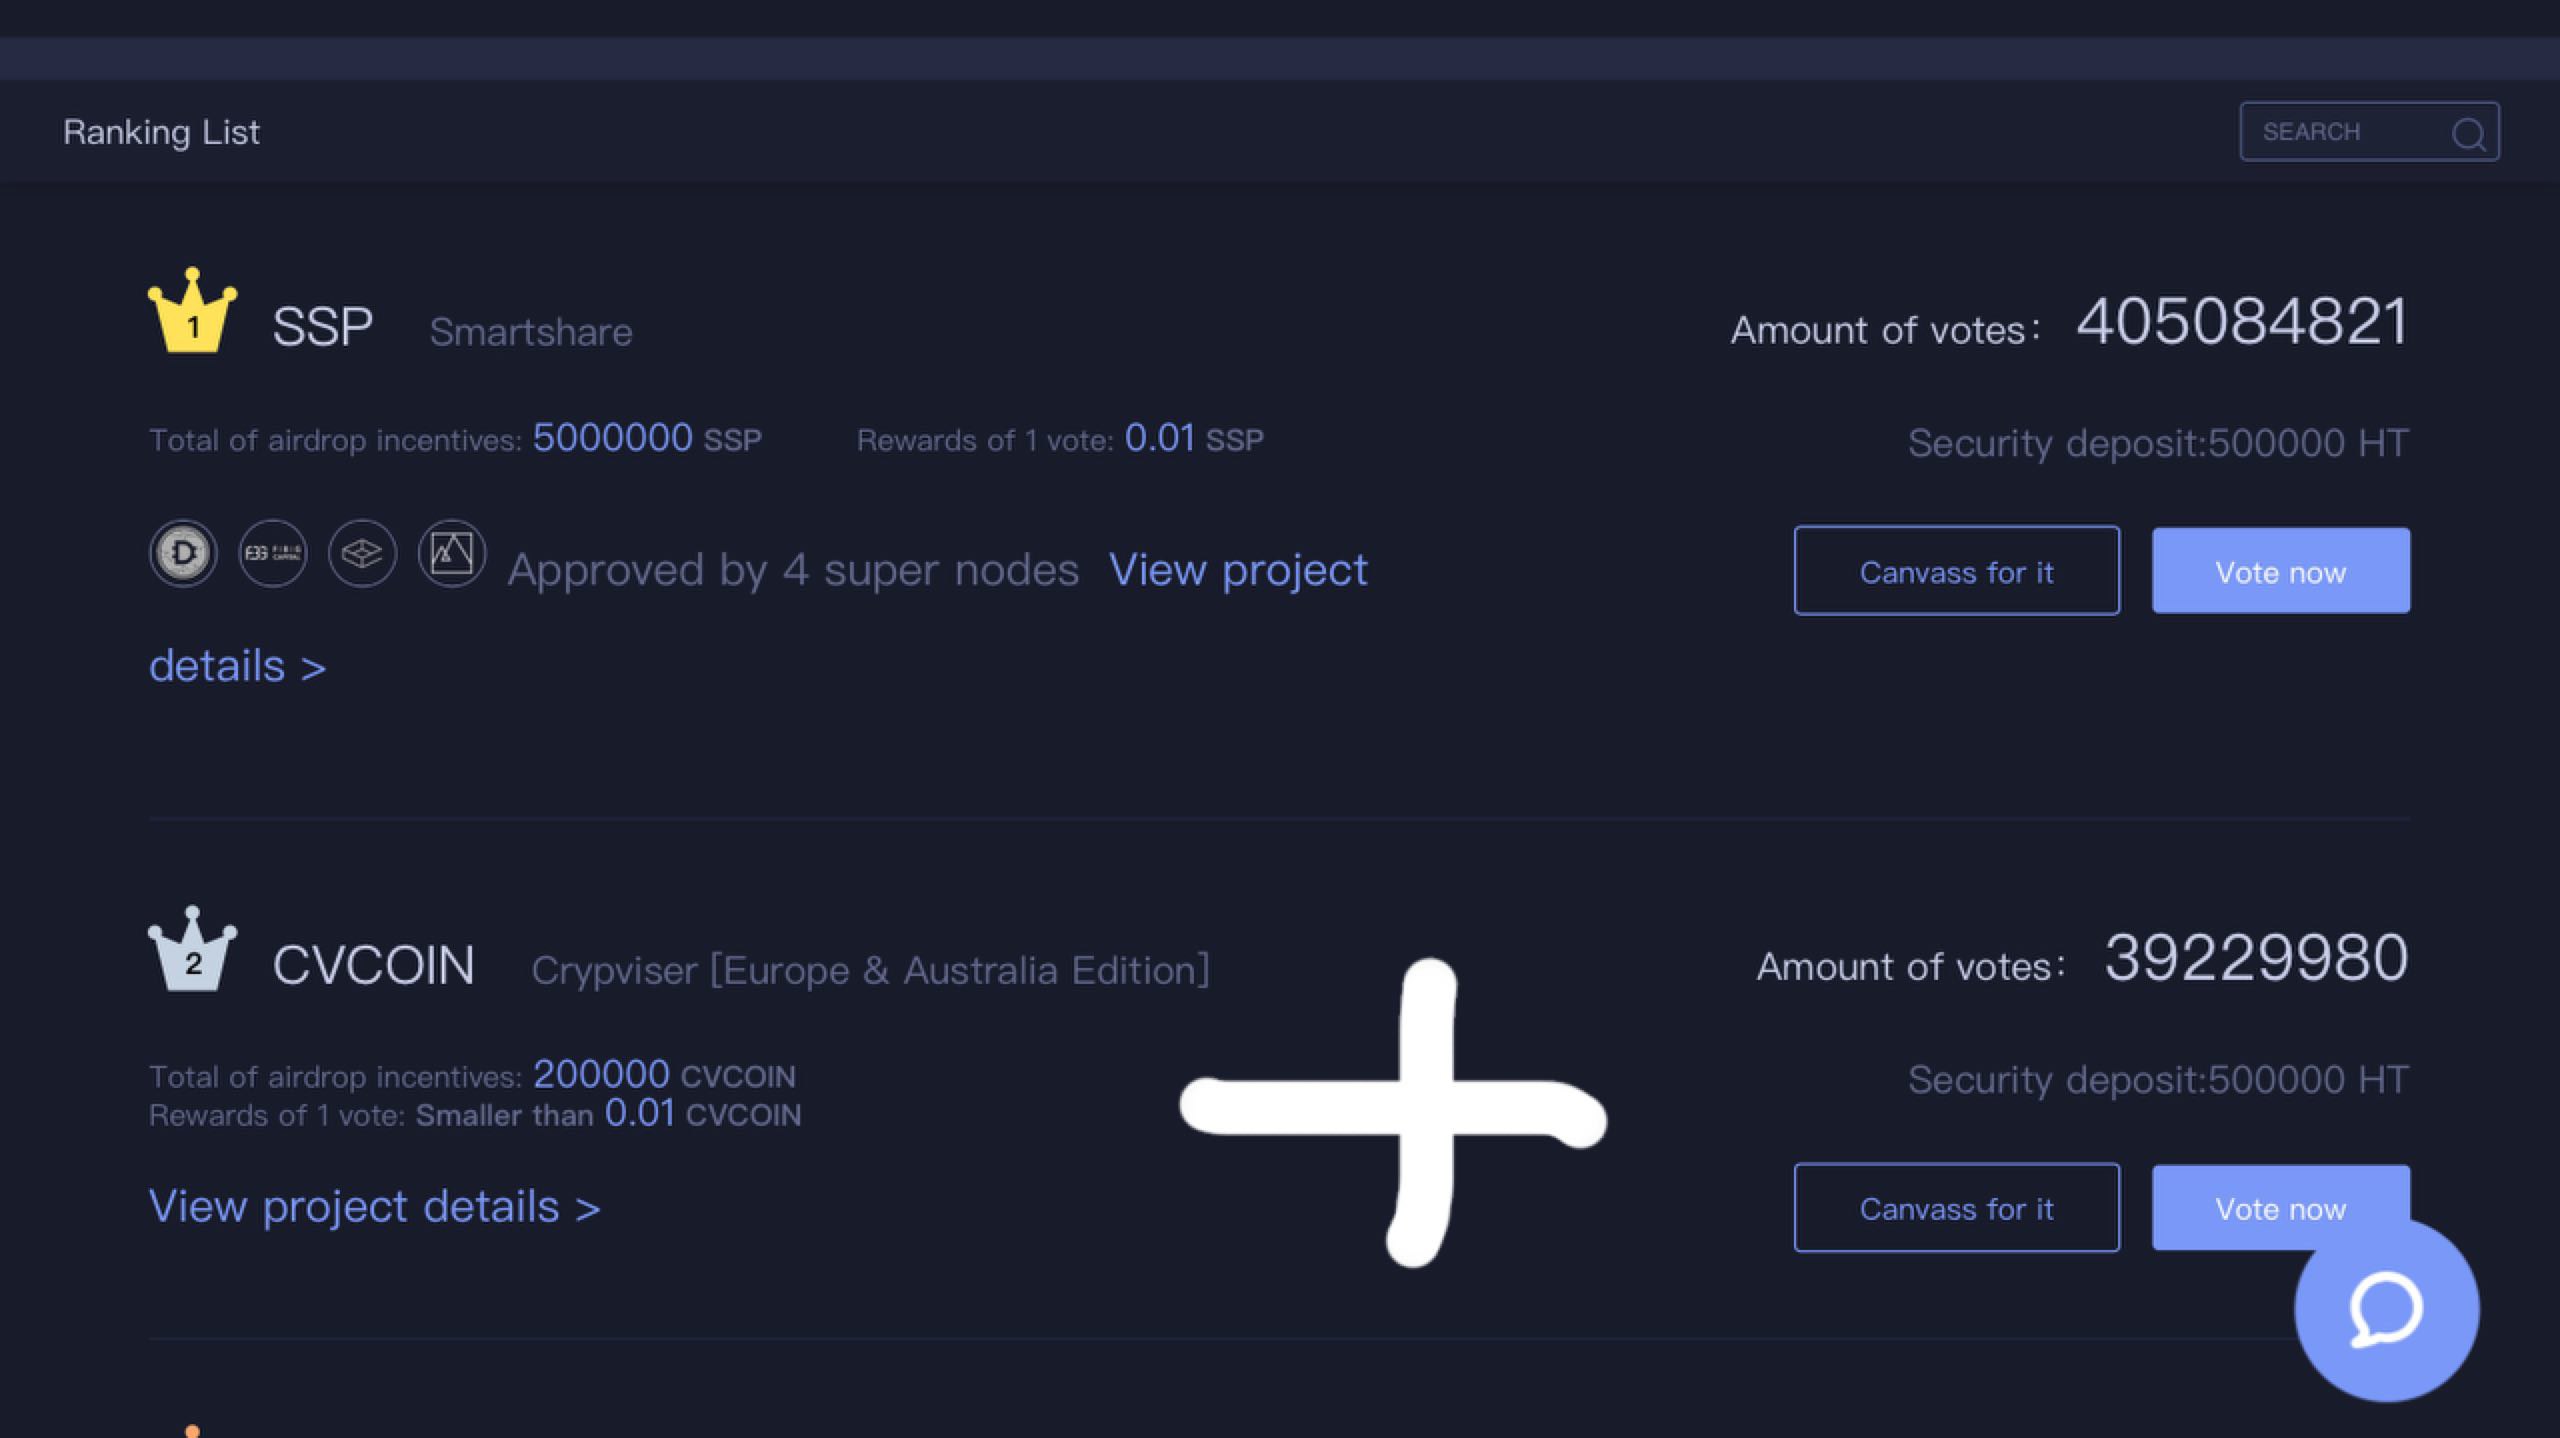Click 0.01 SSP reward value
This screenshot has width=2560, height=1438.
[x=1194, y=438]
